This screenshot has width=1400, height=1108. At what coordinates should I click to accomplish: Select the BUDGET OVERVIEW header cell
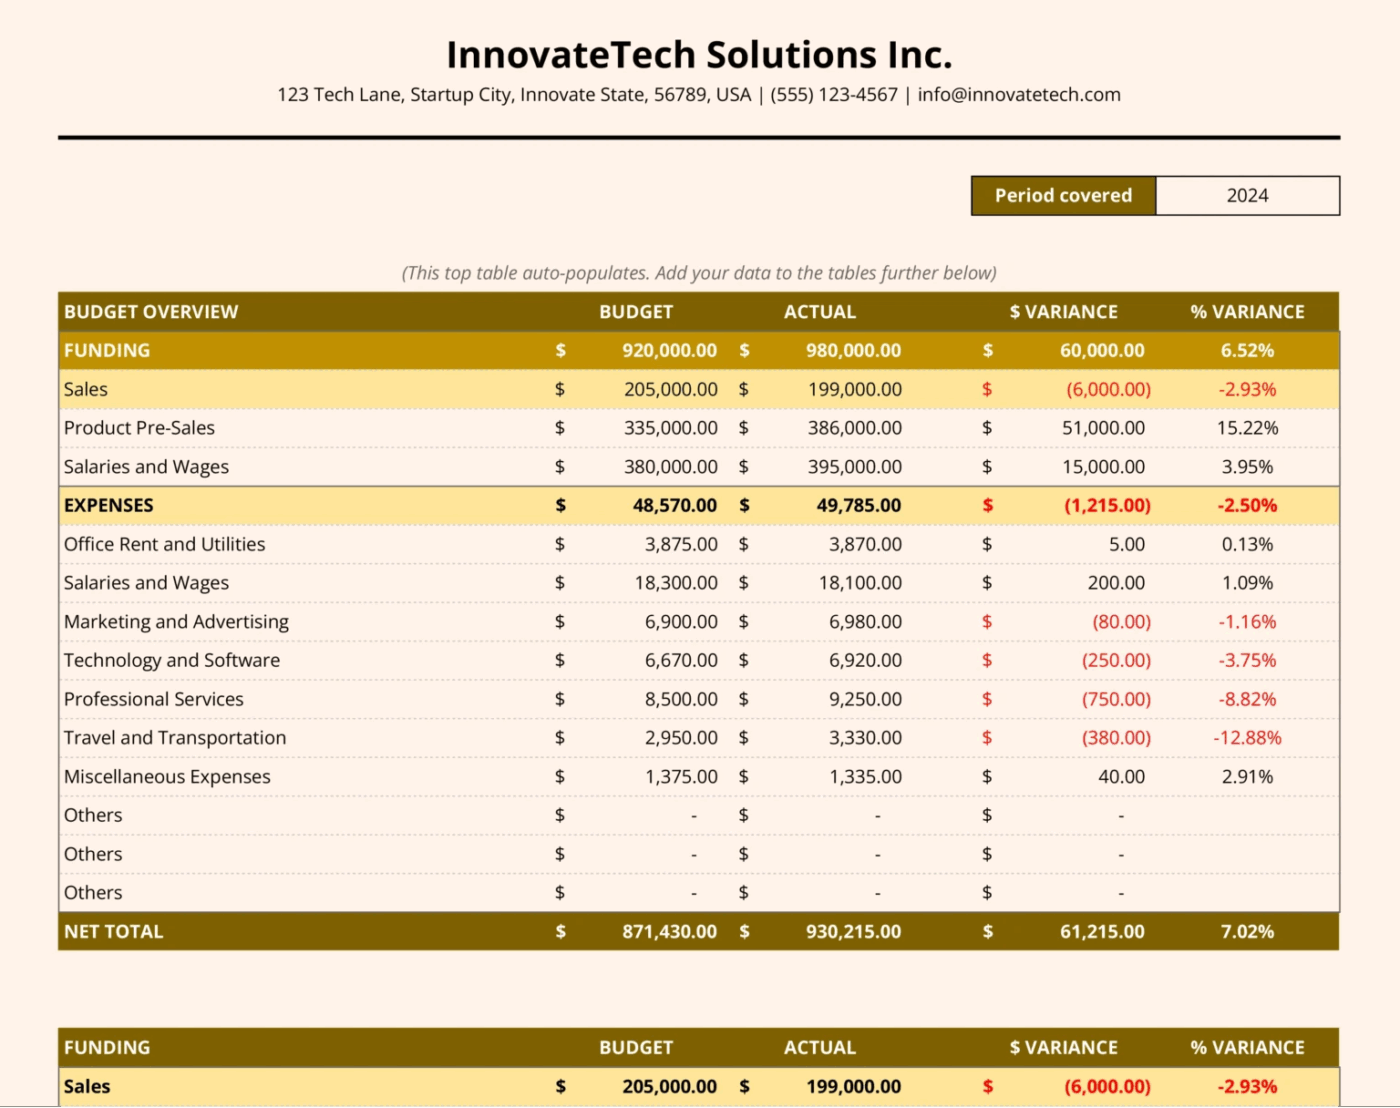tap(151, 312)
